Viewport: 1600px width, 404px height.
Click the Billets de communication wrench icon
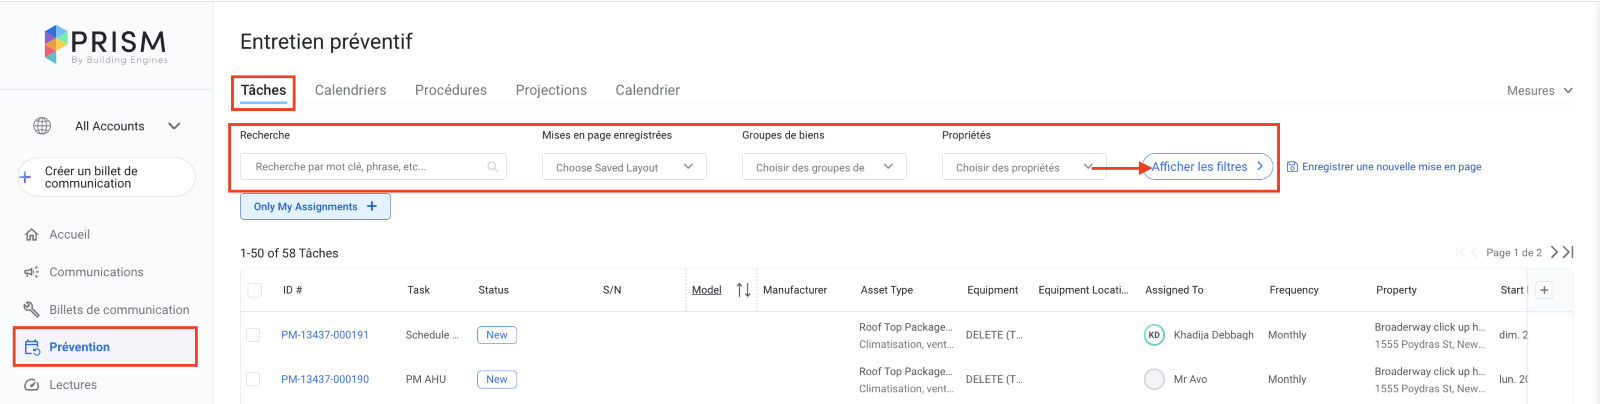31,310
